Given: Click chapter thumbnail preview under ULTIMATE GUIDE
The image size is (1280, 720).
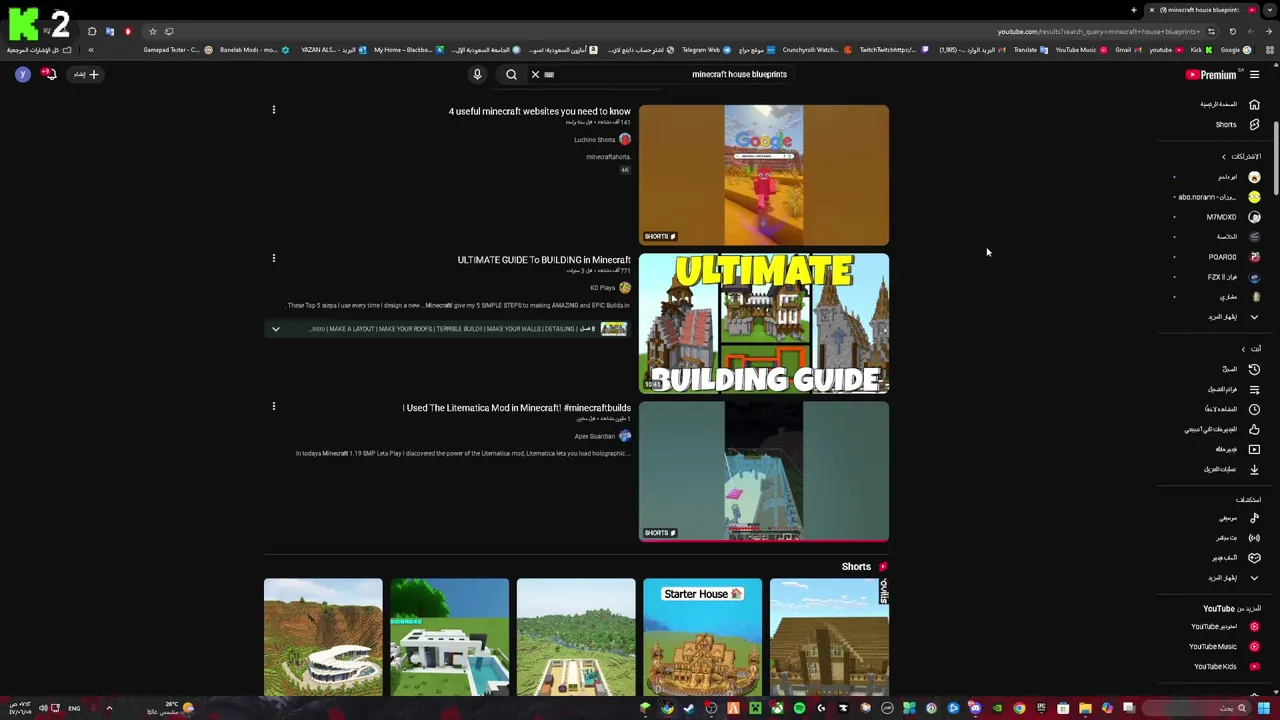Looking at the screenshot, I should click(x=613, y=329).
